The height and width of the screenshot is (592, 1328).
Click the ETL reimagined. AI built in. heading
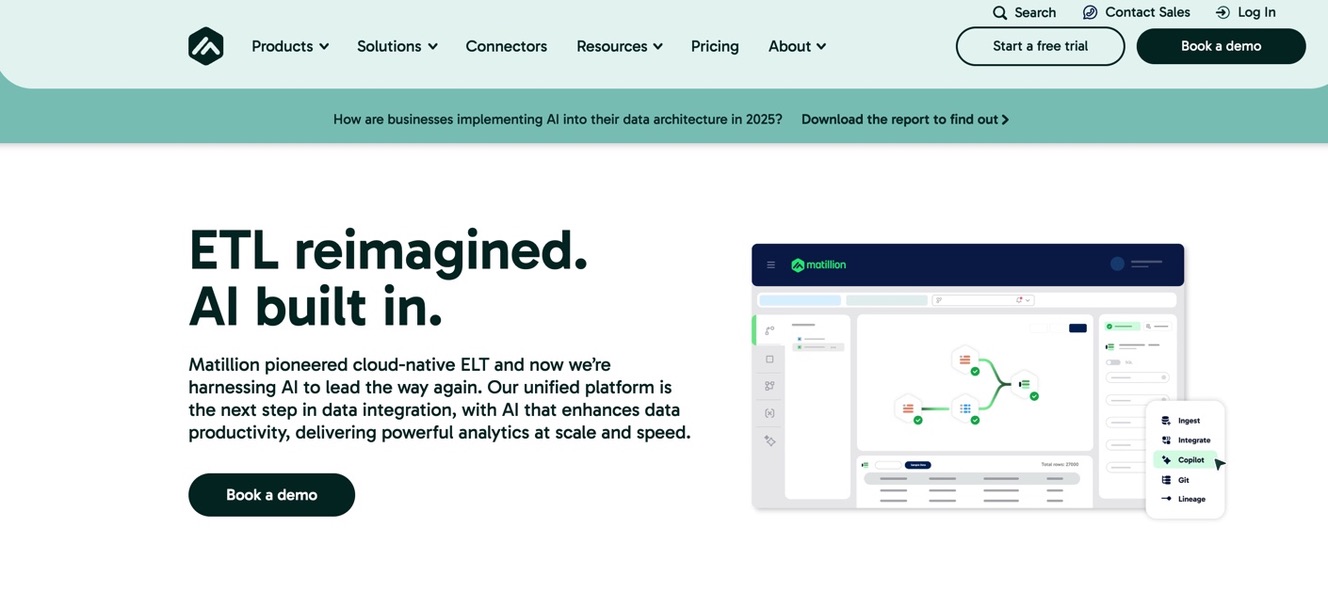click(x=388, y=278)
